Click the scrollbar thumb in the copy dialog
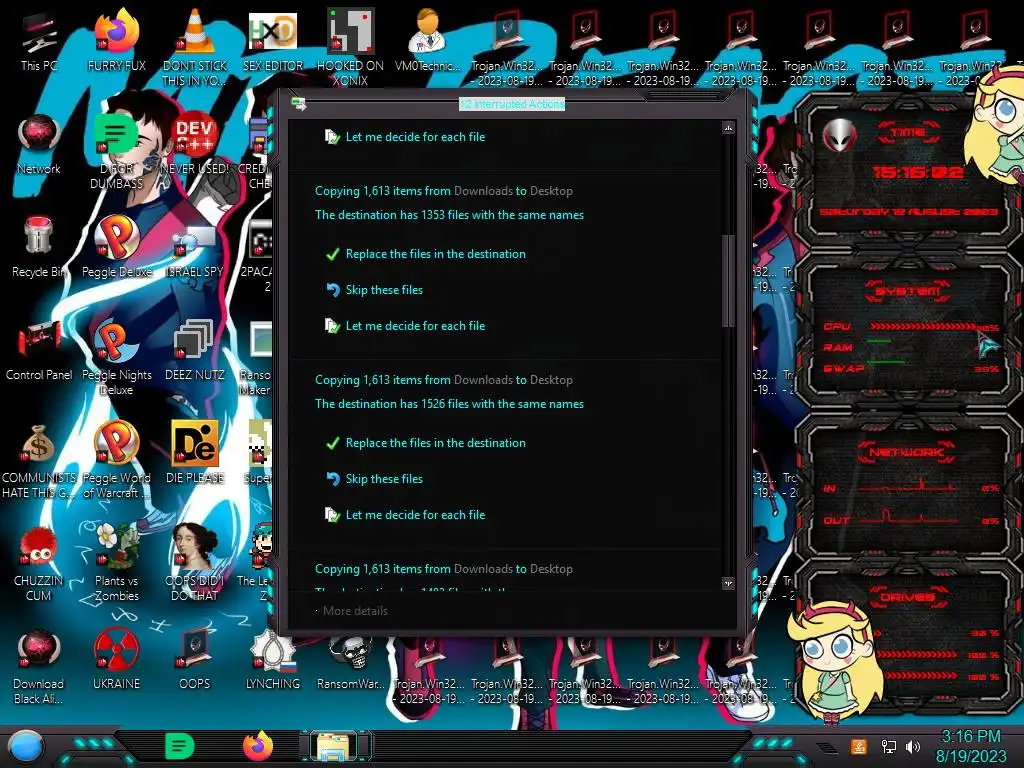Image resolution: width=1024 pixels, height=768 pixels. (x=728, y=280)
